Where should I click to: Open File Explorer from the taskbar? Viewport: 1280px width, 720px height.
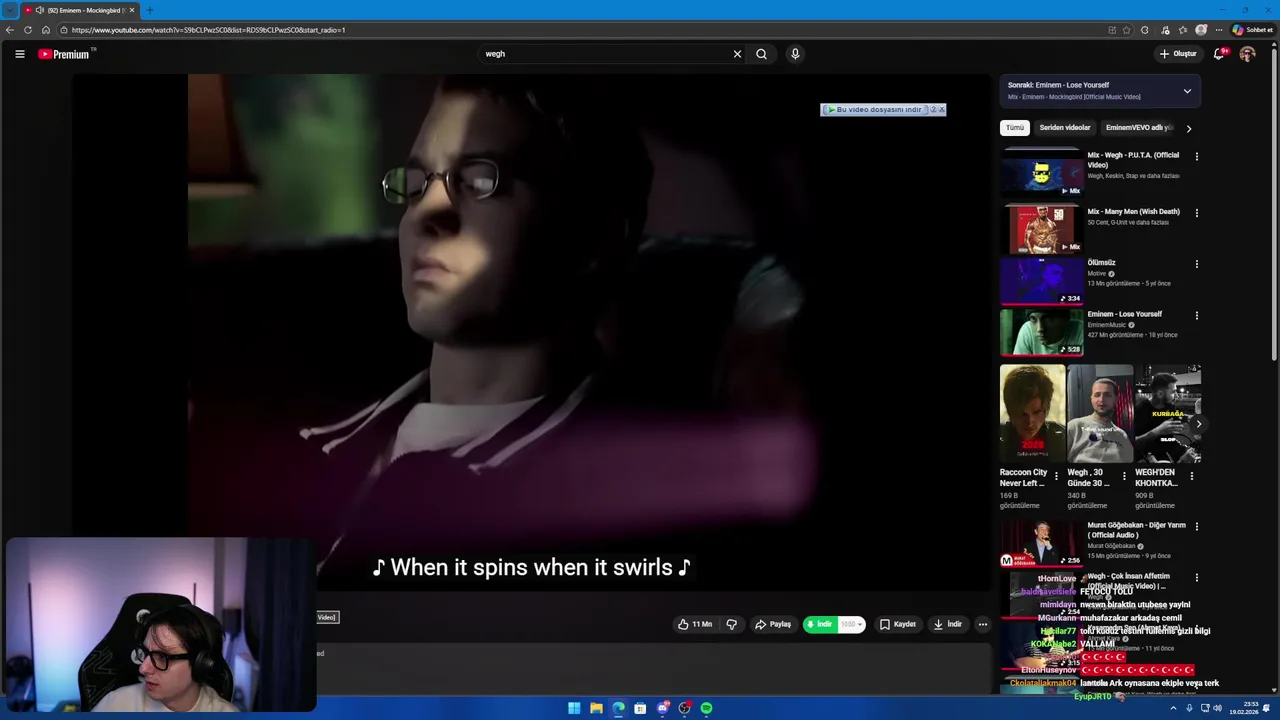pyautogui.click(x=596, y=708)
